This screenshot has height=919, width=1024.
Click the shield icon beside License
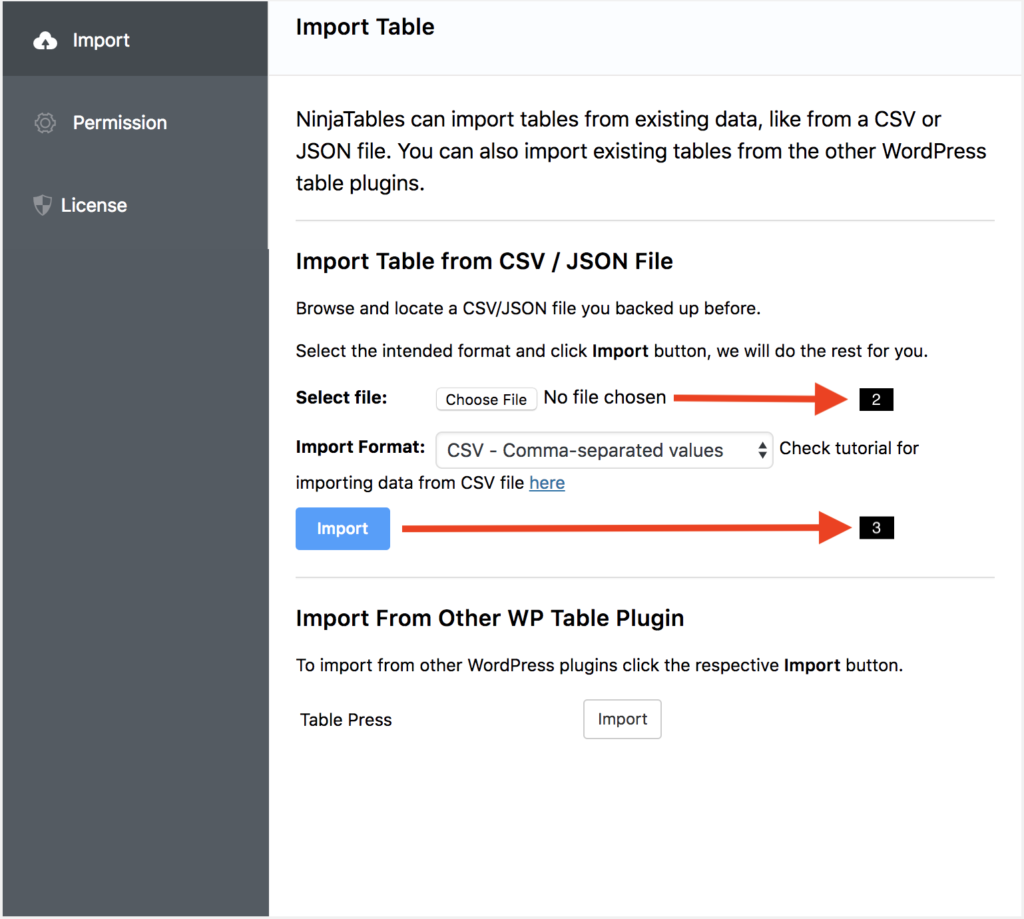click(42, 205)
